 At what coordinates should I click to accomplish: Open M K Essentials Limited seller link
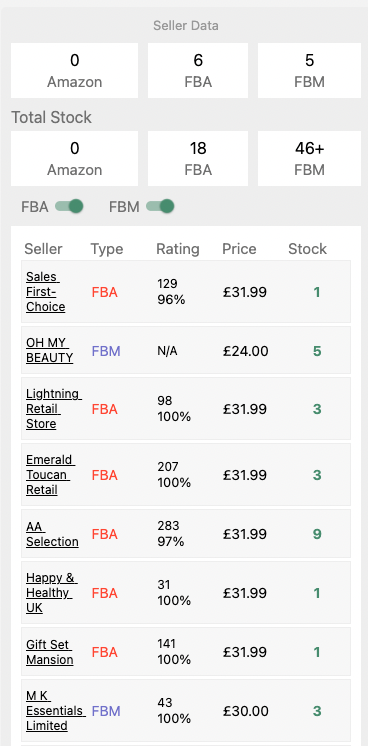[x=56, y=711]
